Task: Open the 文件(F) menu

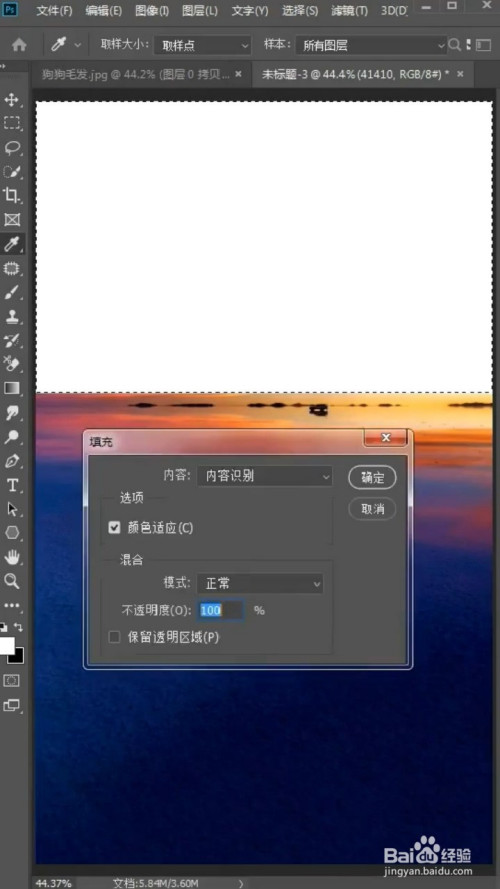Action: [x=54, y=11]
